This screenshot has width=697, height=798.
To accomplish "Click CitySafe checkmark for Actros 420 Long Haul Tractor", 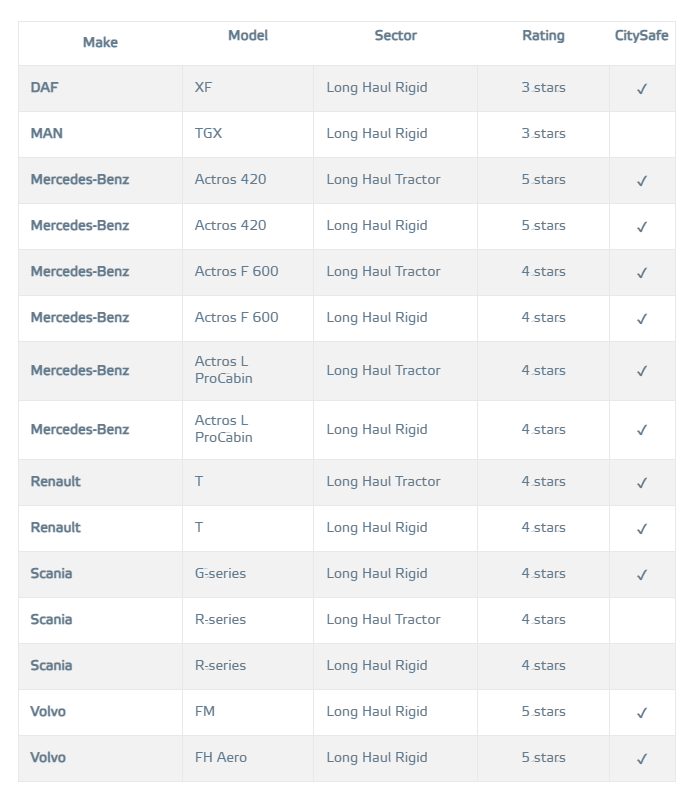I will tap(642, 181).
